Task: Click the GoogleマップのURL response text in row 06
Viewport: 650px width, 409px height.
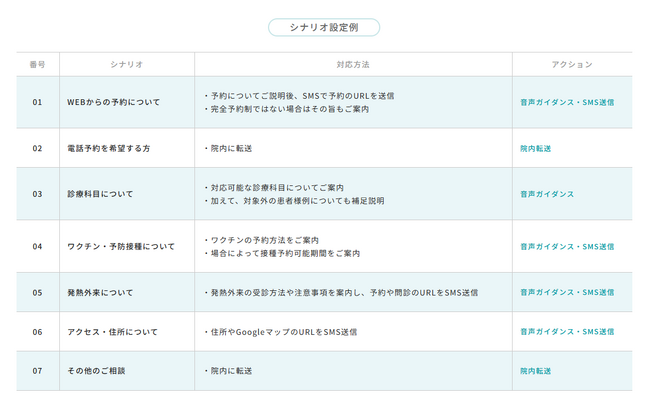Action: [x=283, y=331]
